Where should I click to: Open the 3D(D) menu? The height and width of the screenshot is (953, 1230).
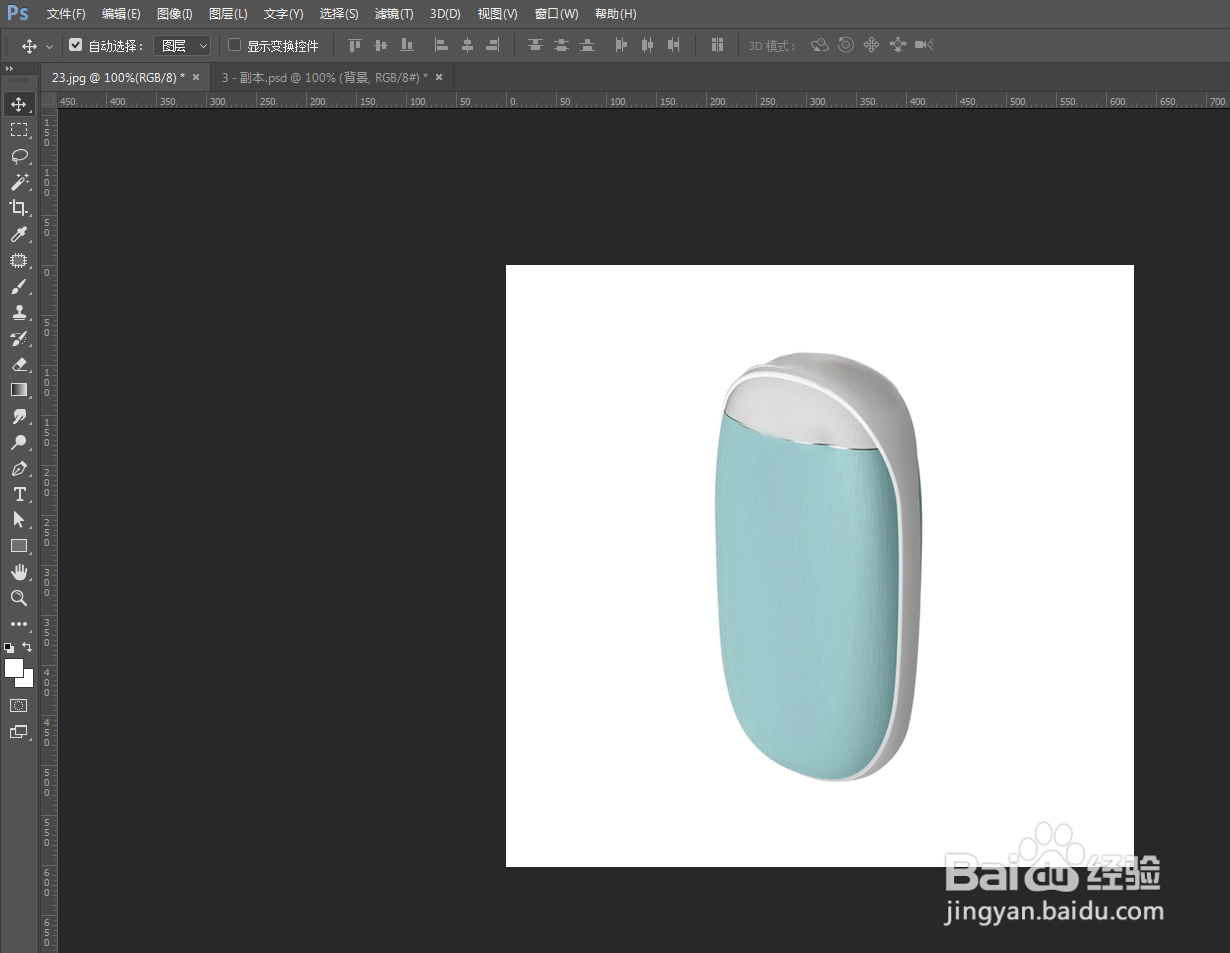445,14
